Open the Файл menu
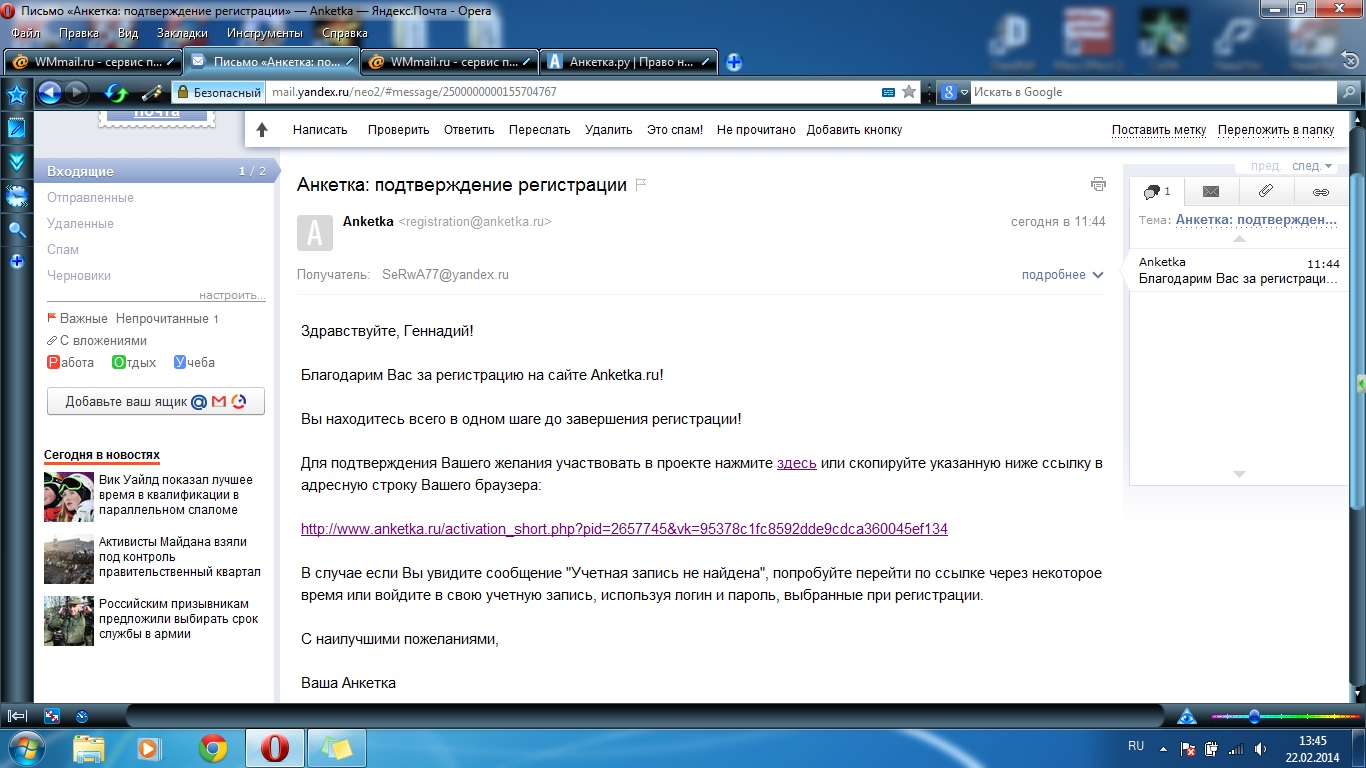Viewport: 1366px width, 768px height. click(25, 33)
